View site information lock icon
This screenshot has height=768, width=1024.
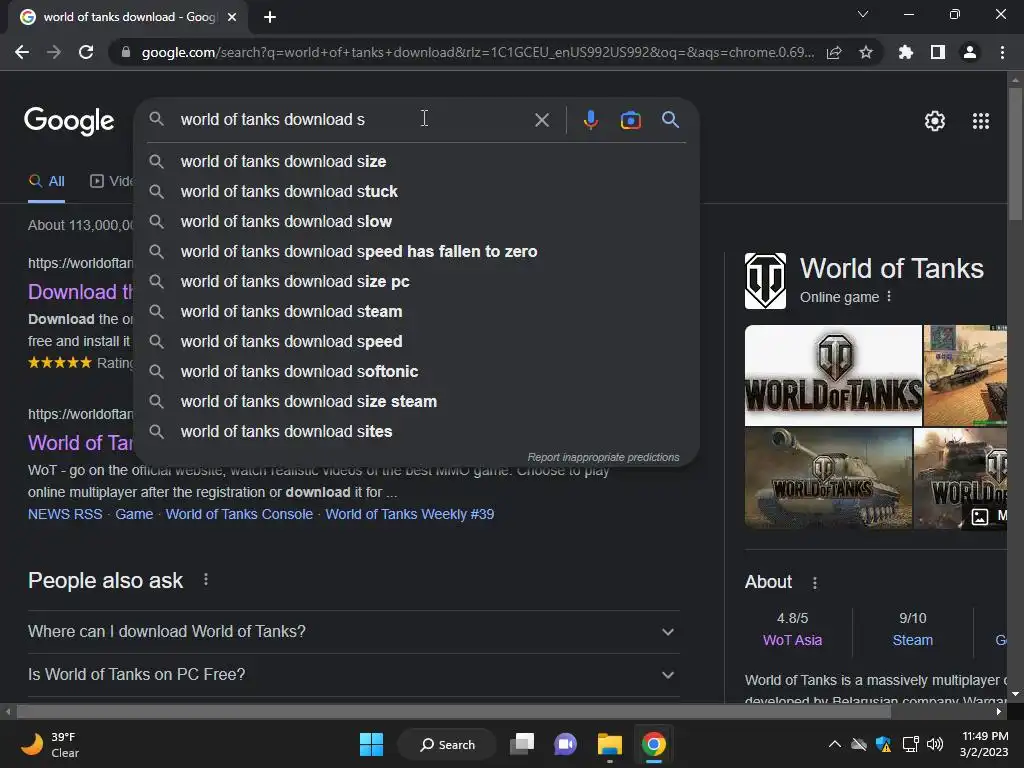click(126, 52)
